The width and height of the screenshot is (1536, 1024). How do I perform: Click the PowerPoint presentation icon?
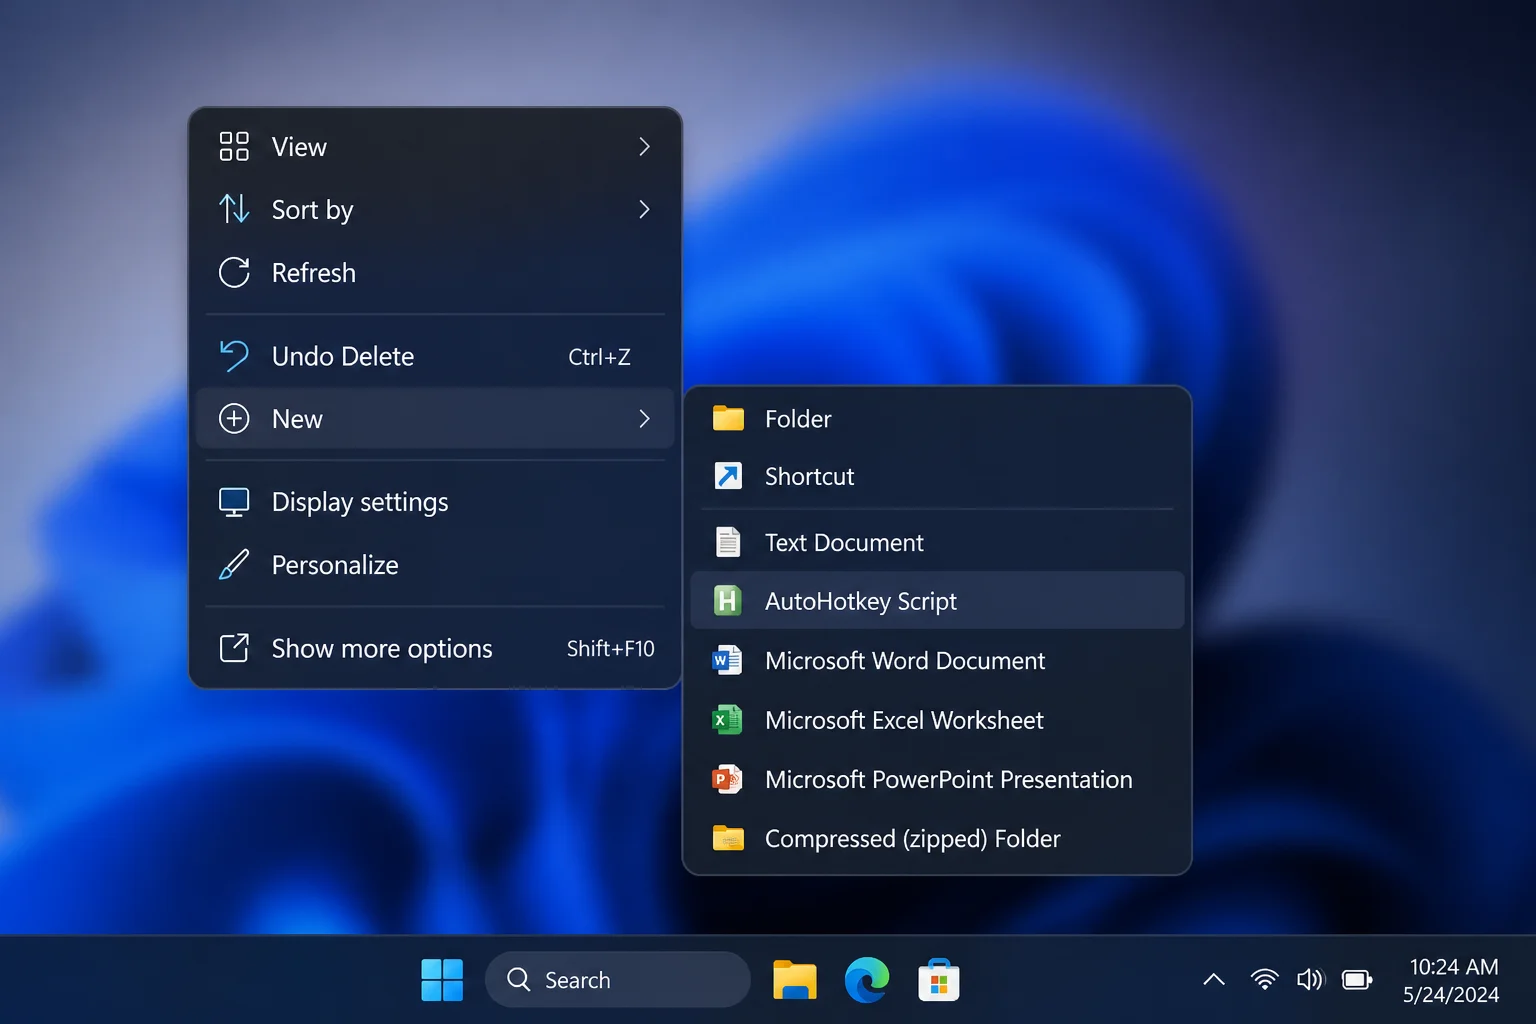(x=727, y=779)
